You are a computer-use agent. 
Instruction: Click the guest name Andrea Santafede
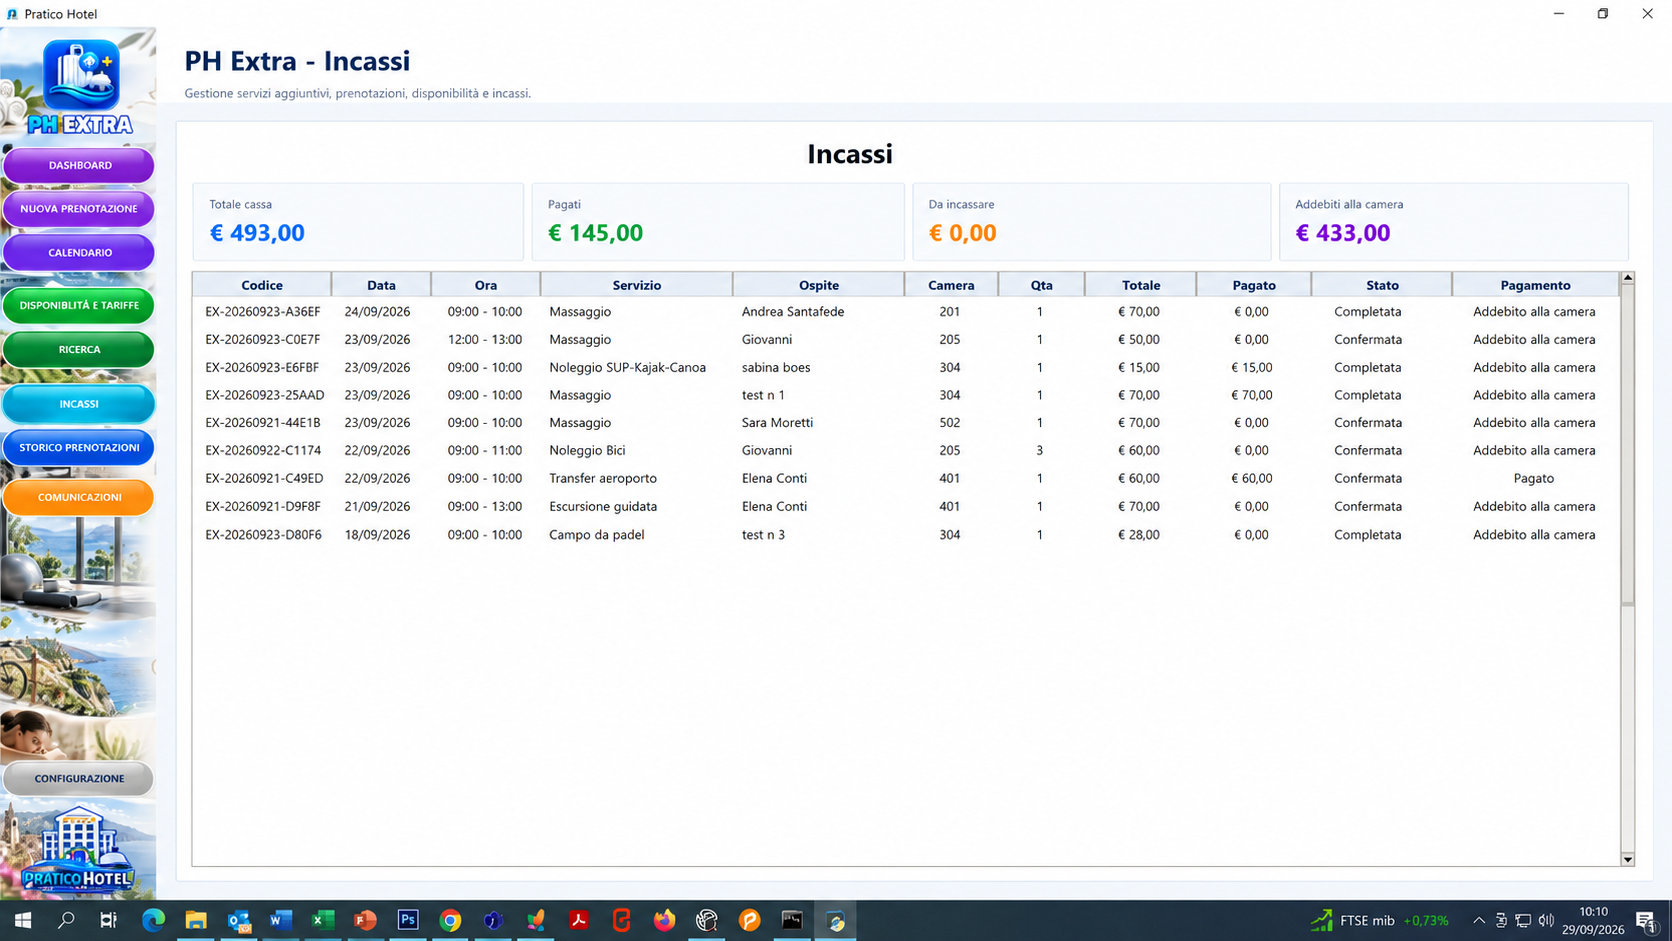pyautogui.click(x=793, y=312)
